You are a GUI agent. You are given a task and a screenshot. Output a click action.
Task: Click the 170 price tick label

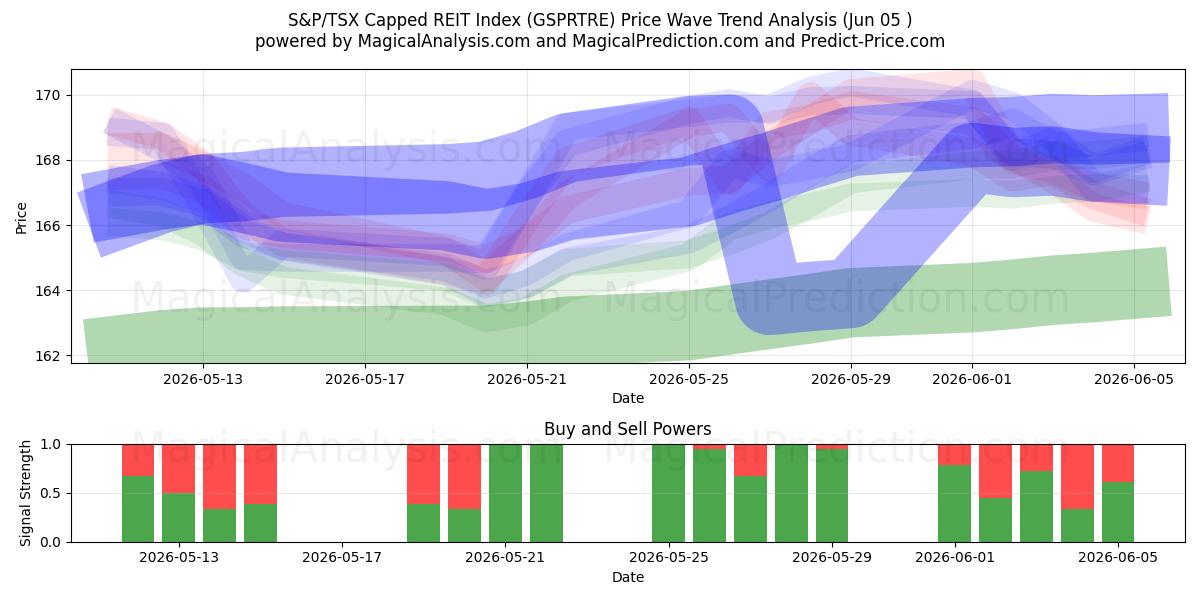pyautogui.click(x=47, y=95)
